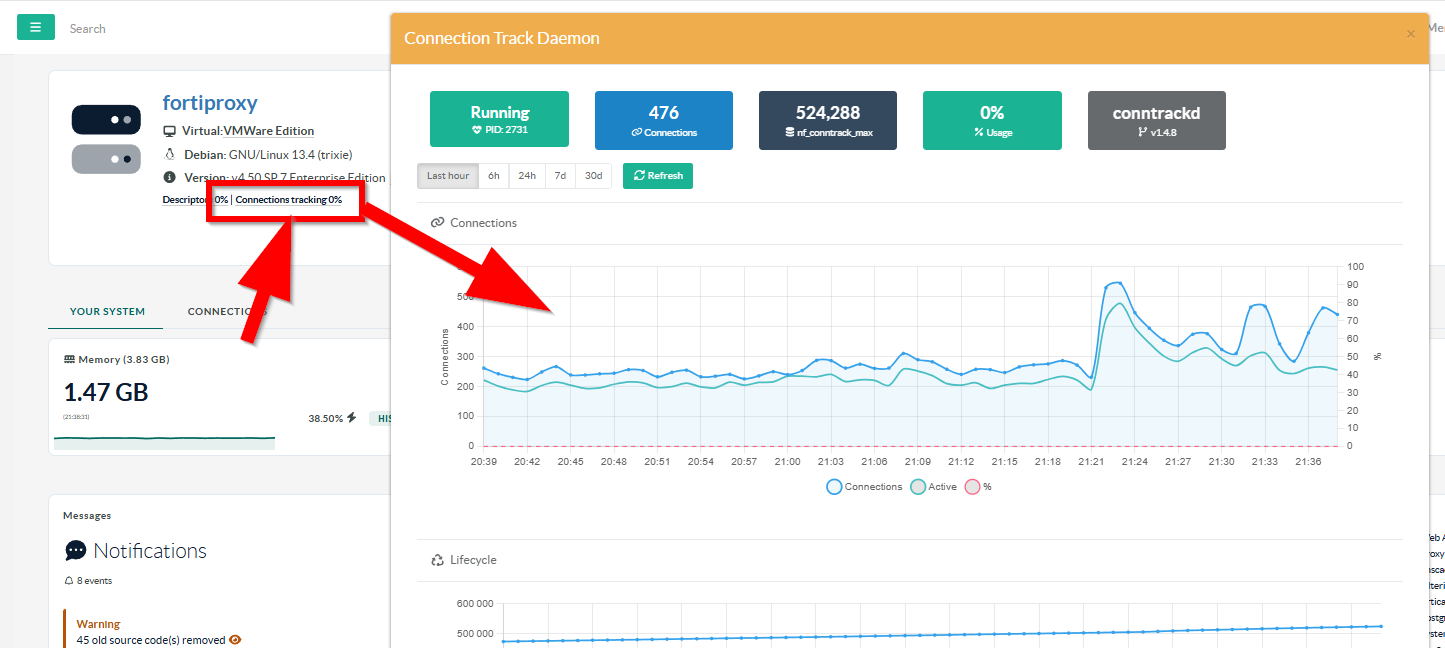Click the eye icon beside source codes removed
Image resolution: width=1445 pixels, height=648 pixels.
(235, 640)
